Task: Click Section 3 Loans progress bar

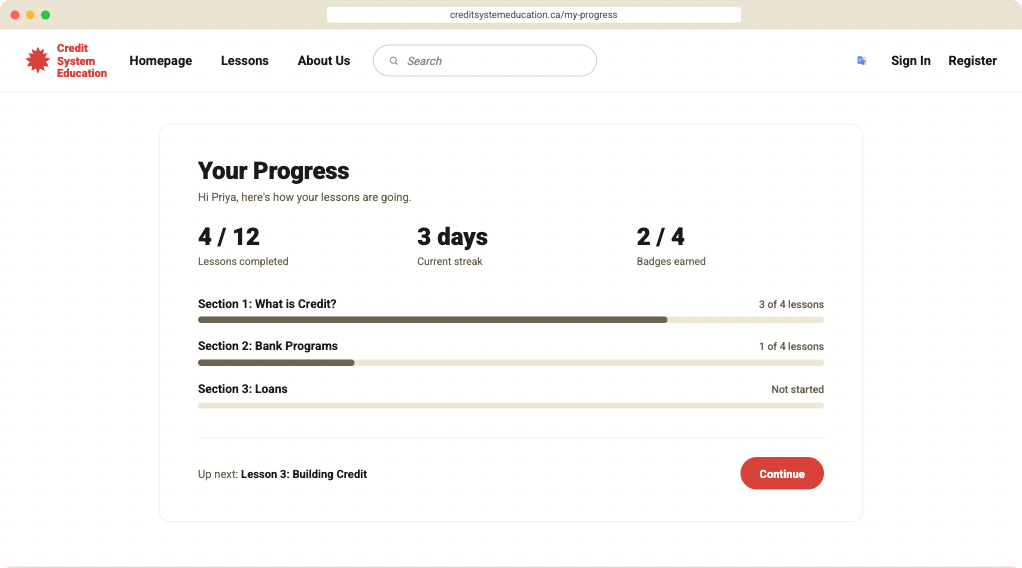Action: coord(511,406)
